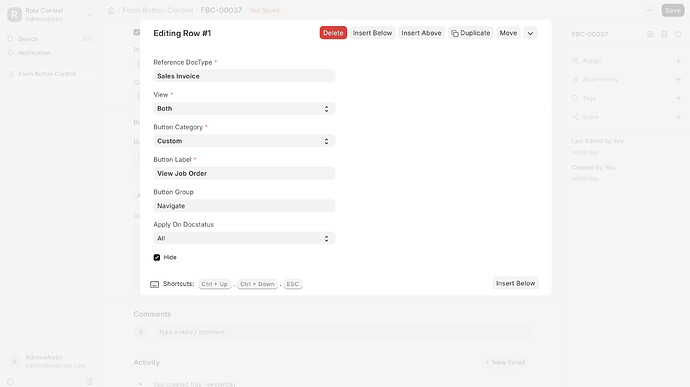Click the edit icon beside FBC-00037
The image size is (690, 387).
pos(650,34)
